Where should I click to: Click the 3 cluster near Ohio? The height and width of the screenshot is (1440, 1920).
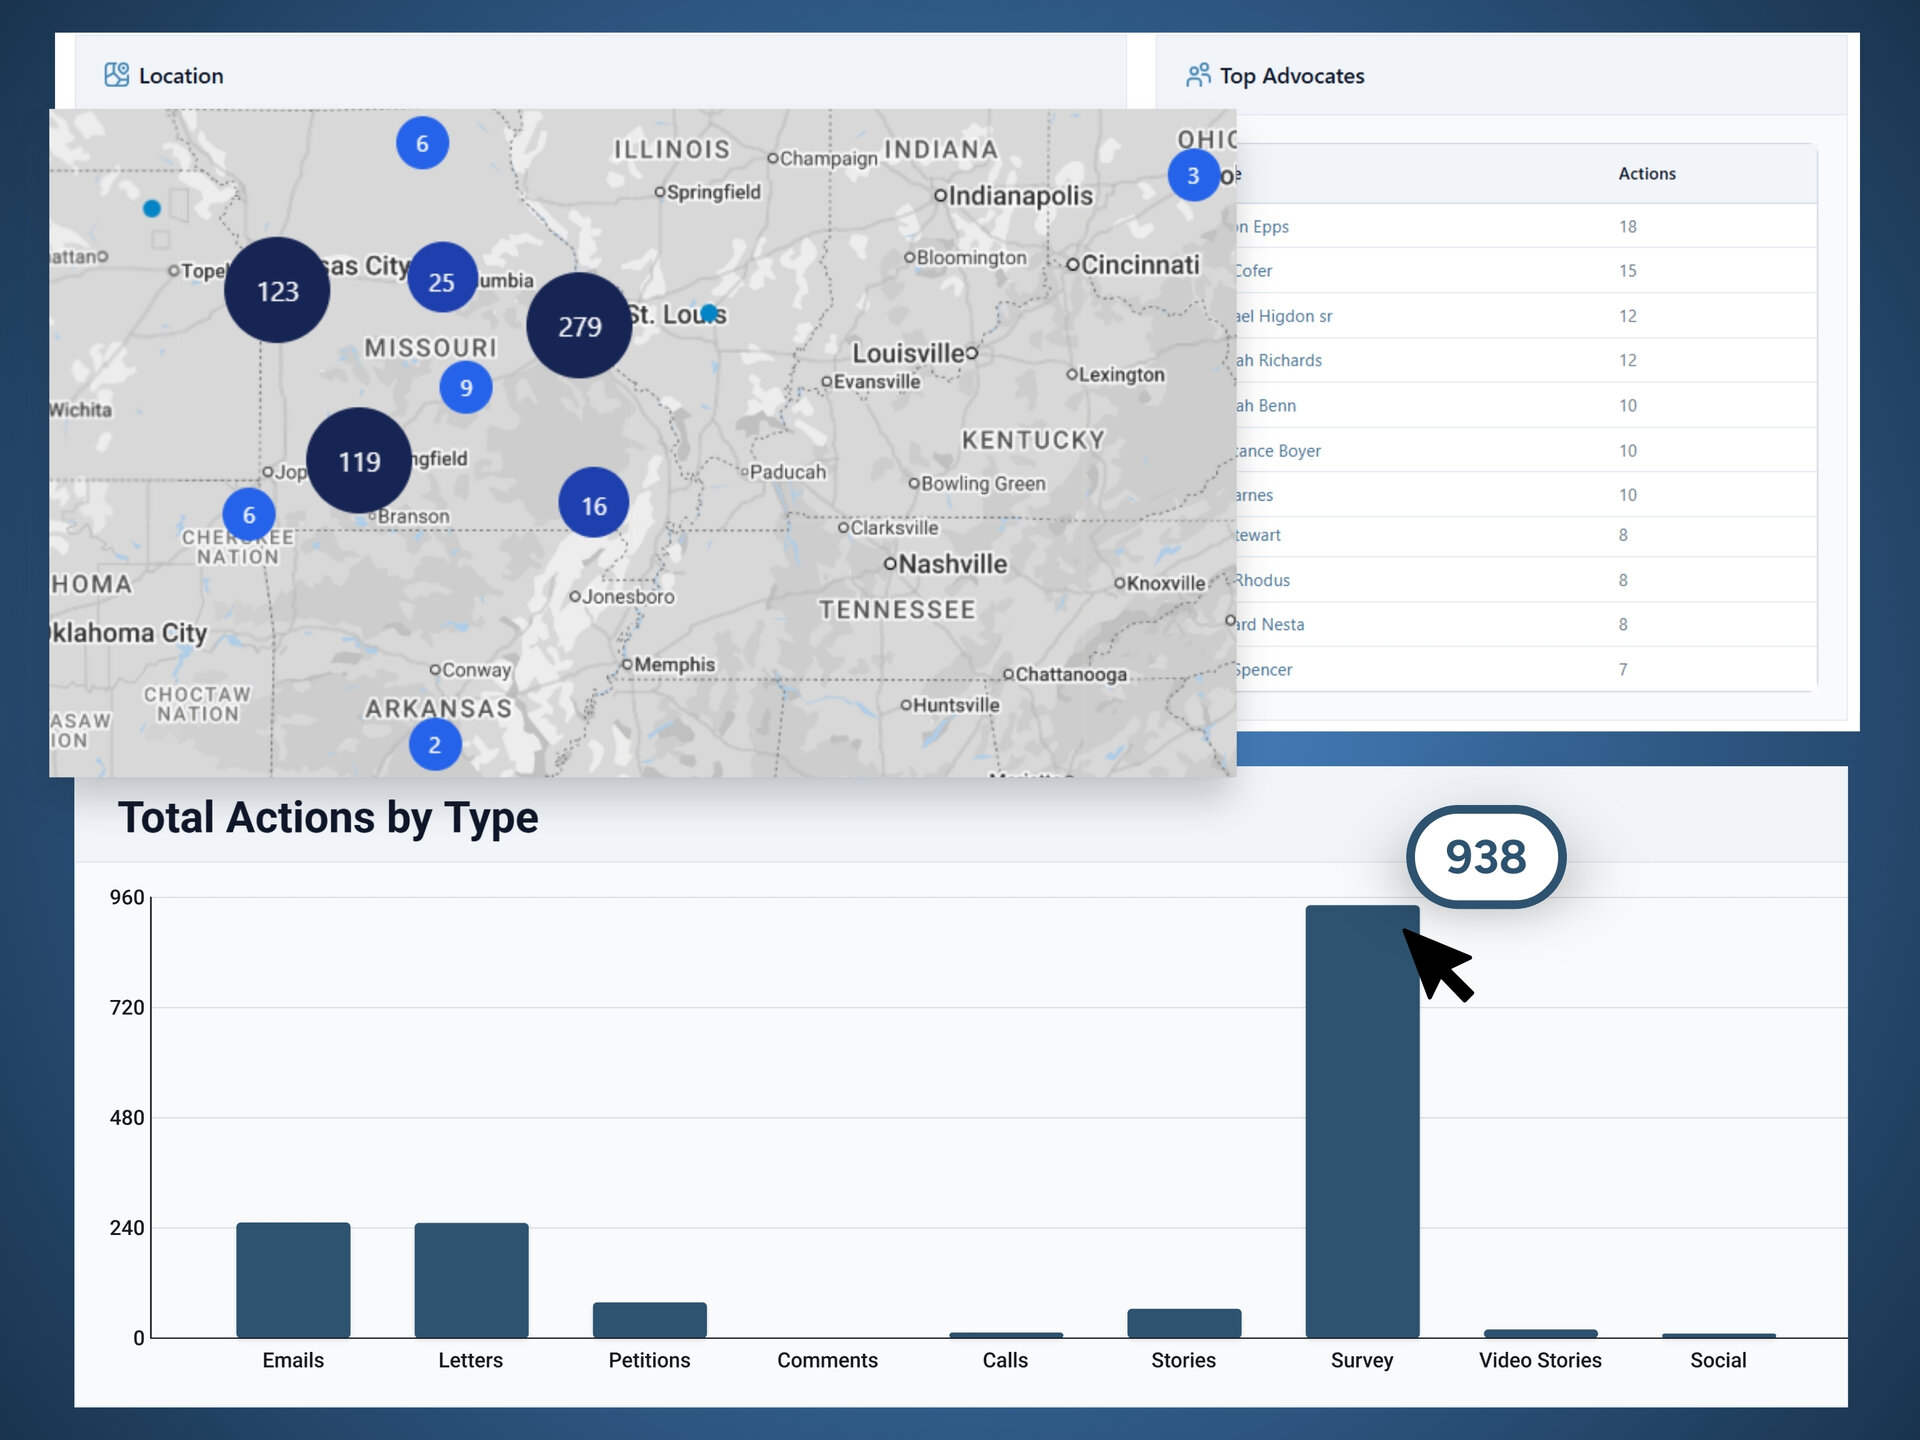1192,176
